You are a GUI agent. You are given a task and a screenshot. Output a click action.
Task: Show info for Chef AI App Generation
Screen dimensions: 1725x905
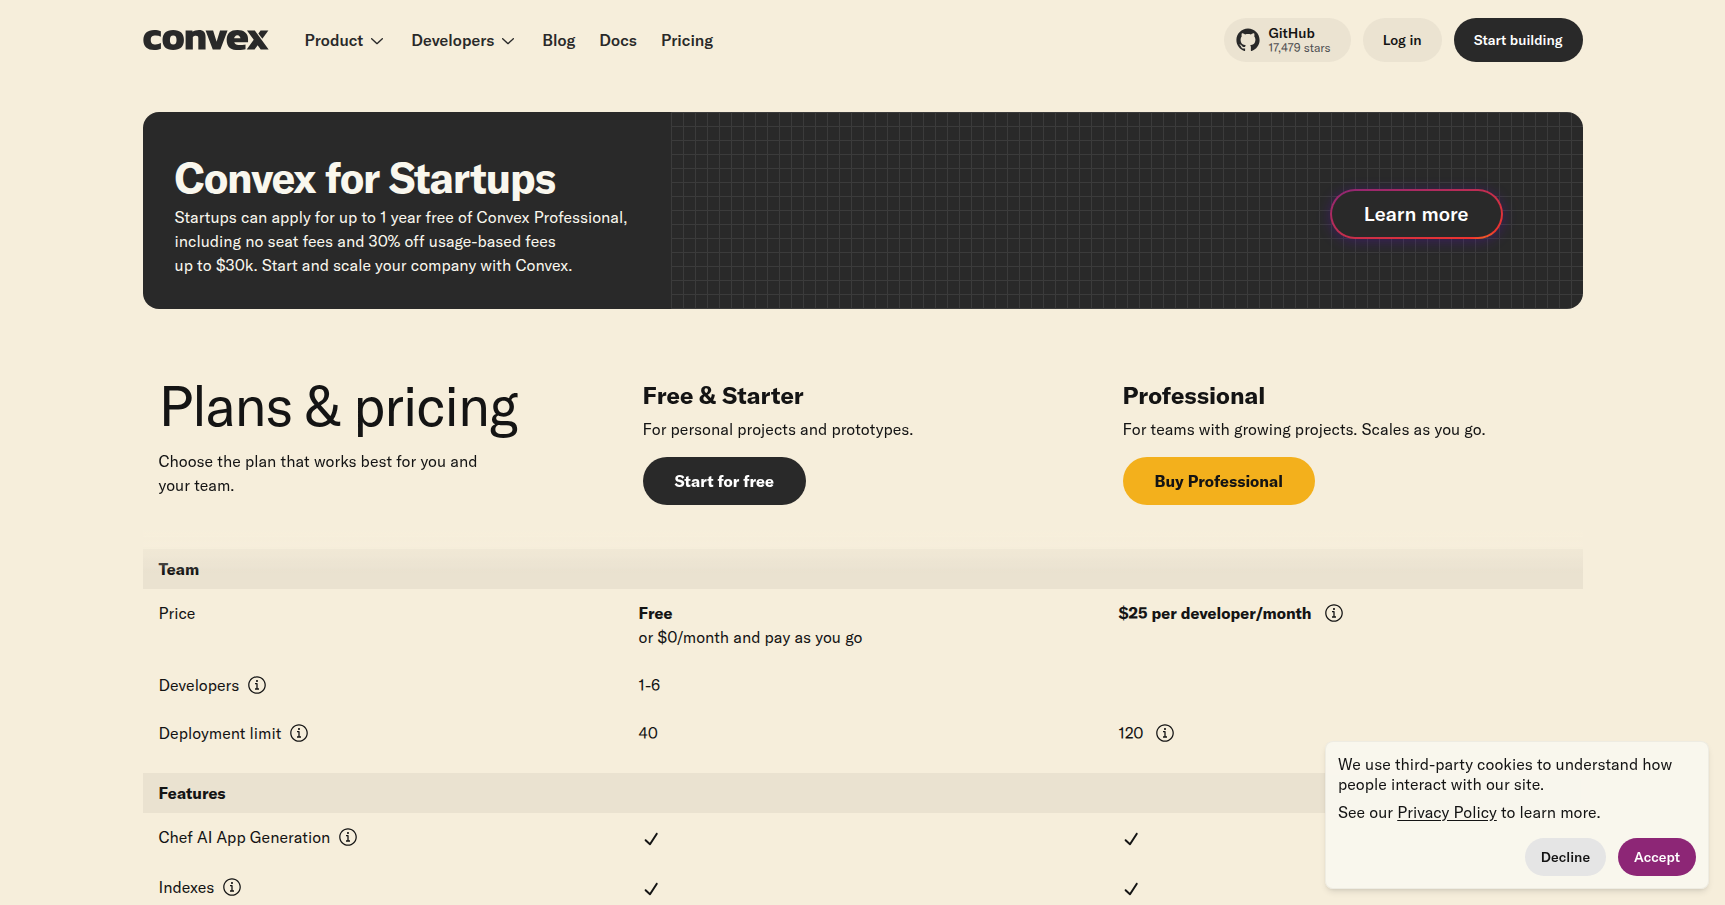point(348,837)
